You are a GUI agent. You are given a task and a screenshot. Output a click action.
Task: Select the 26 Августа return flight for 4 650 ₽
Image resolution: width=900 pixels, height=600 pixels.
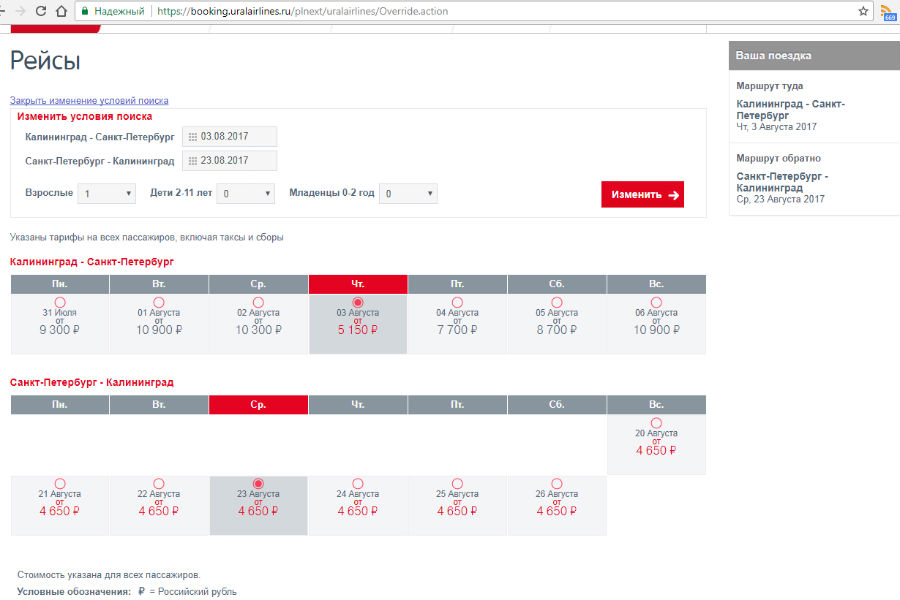[x=557, y=484]
